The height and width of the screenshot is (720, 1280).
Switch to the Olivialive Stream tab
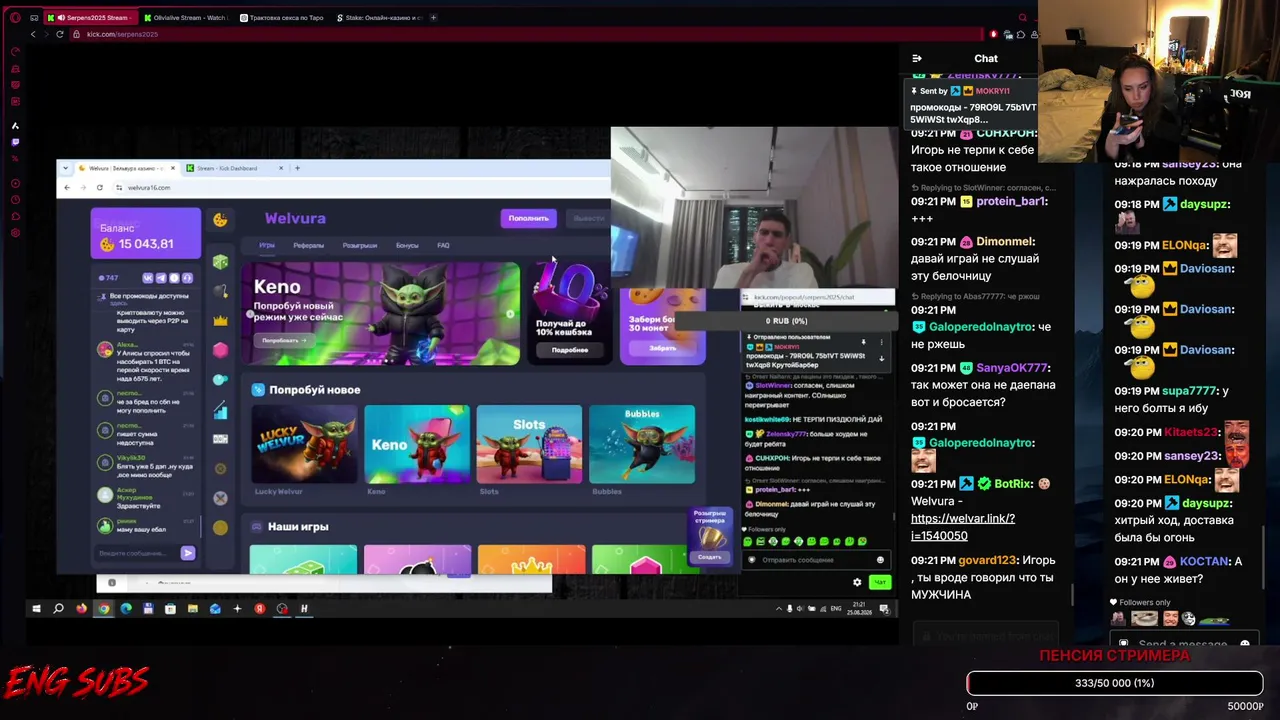click(185, 18)
